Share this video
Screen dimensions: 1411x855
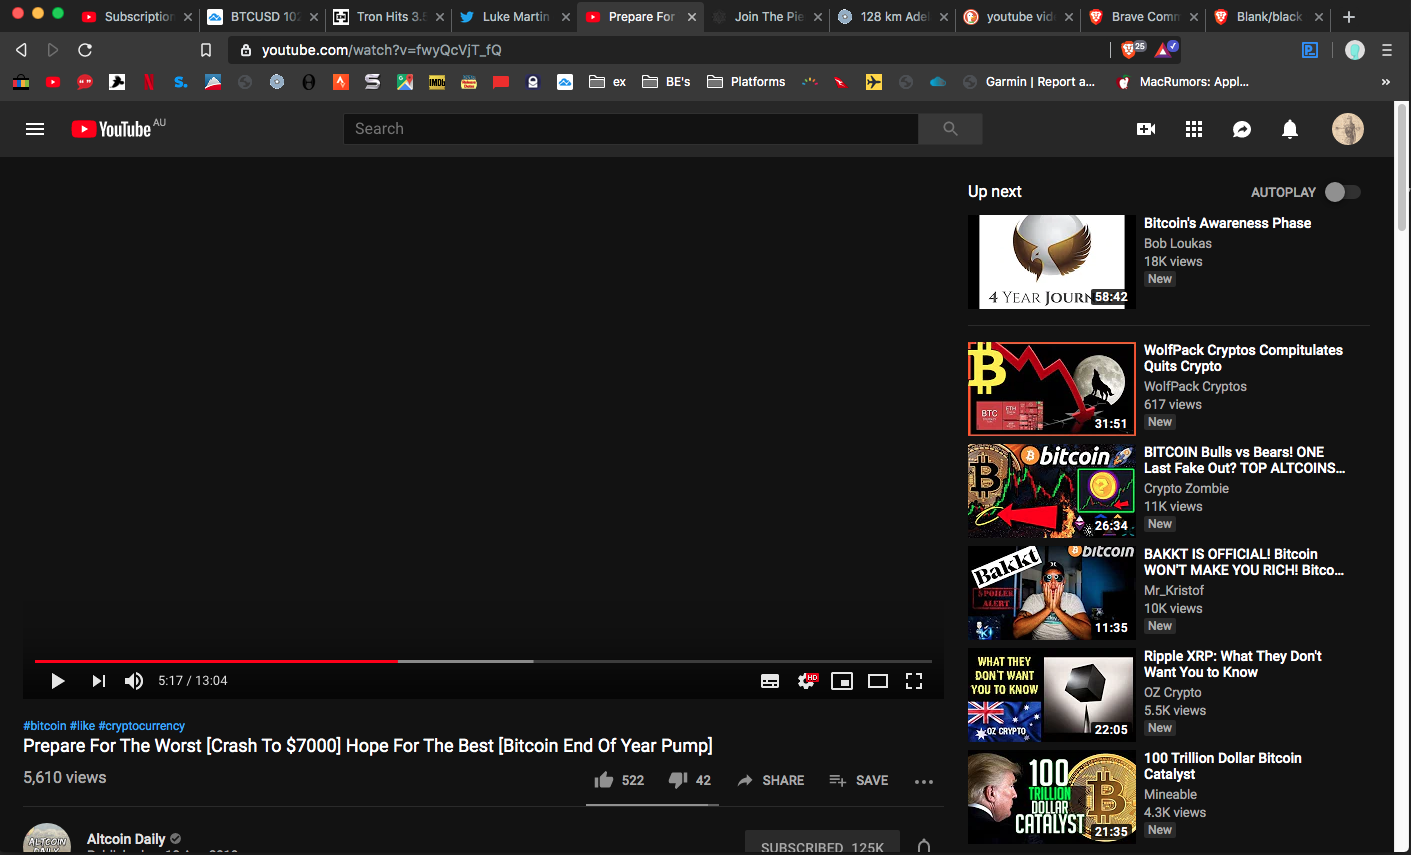771,780
